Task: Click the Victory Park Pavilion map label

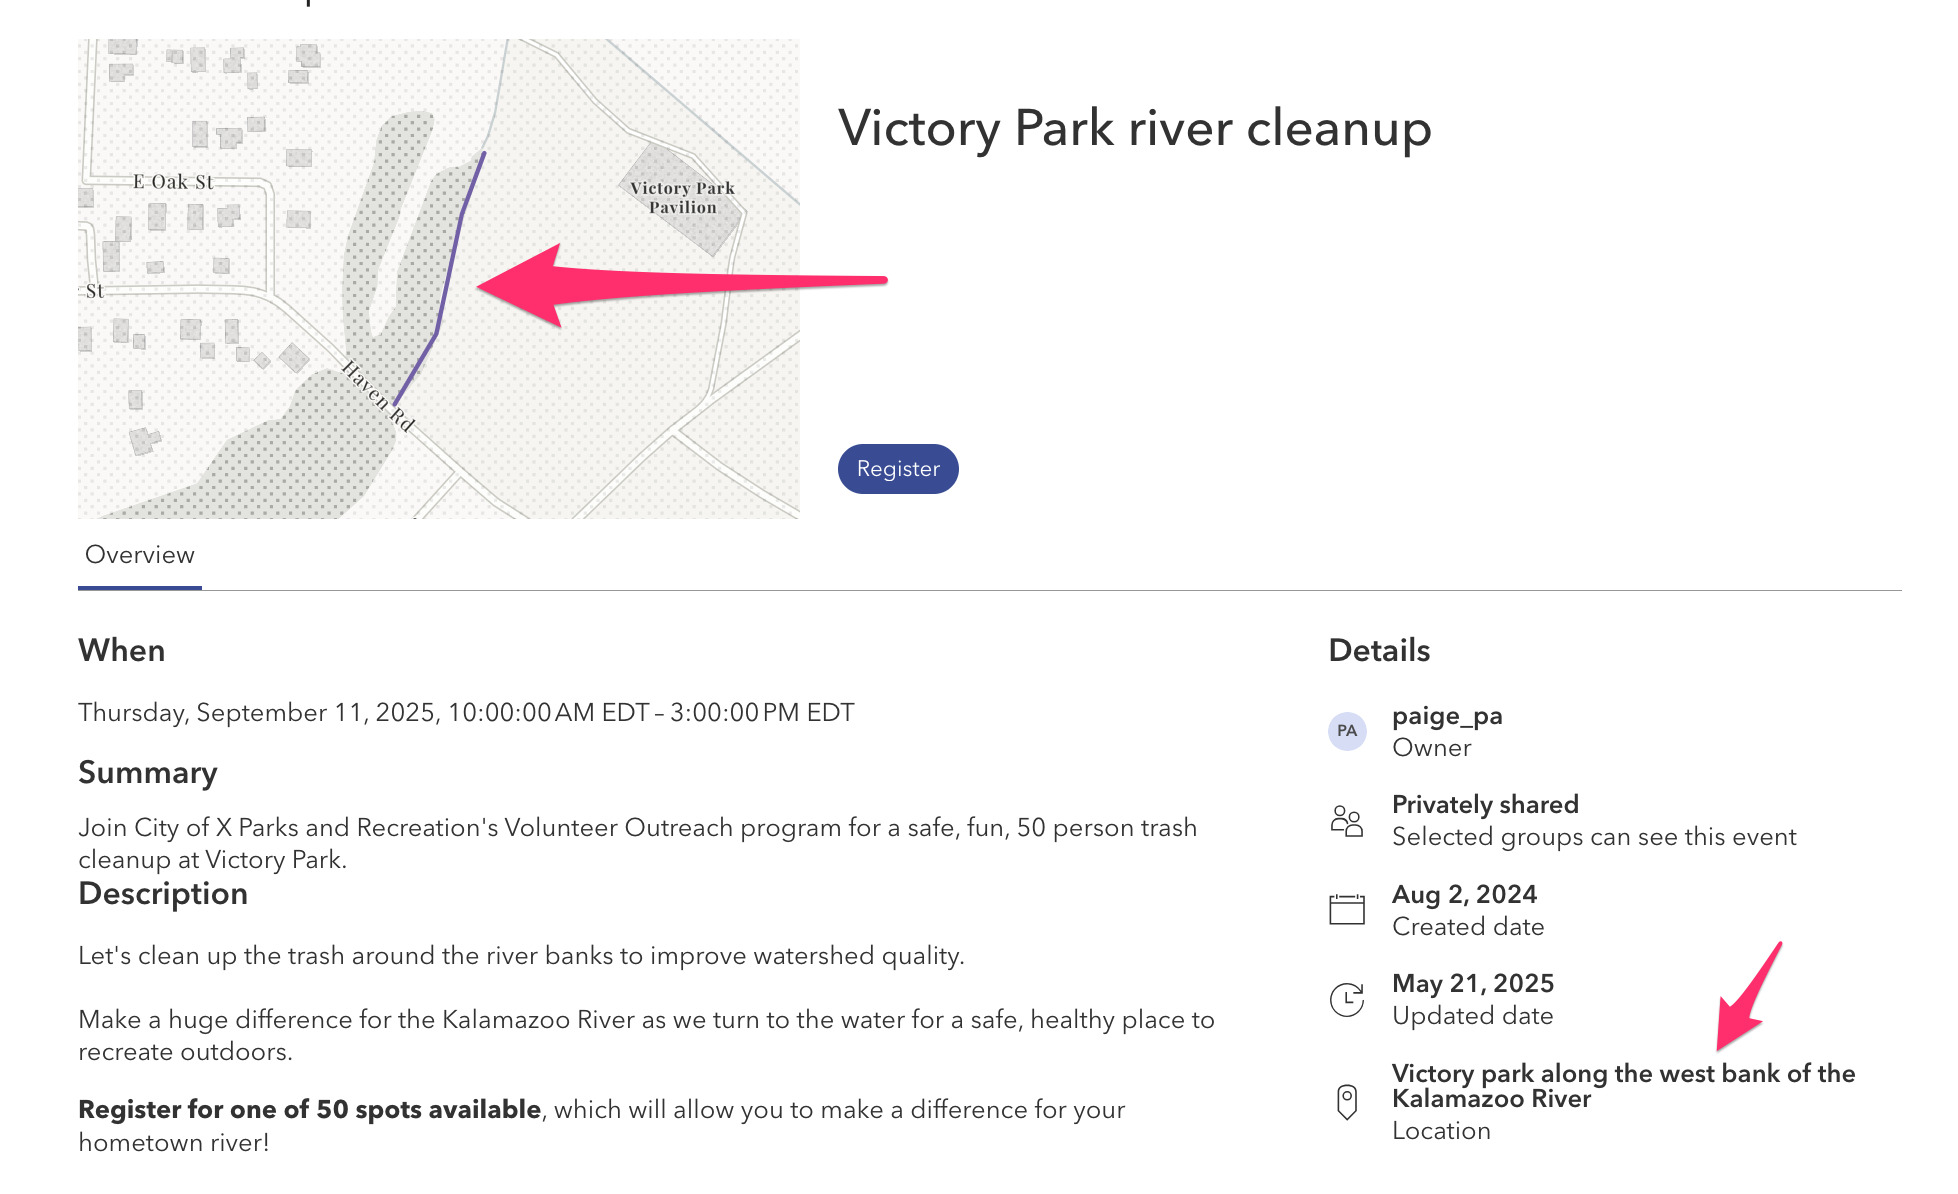Action: [x=683, y=198]
